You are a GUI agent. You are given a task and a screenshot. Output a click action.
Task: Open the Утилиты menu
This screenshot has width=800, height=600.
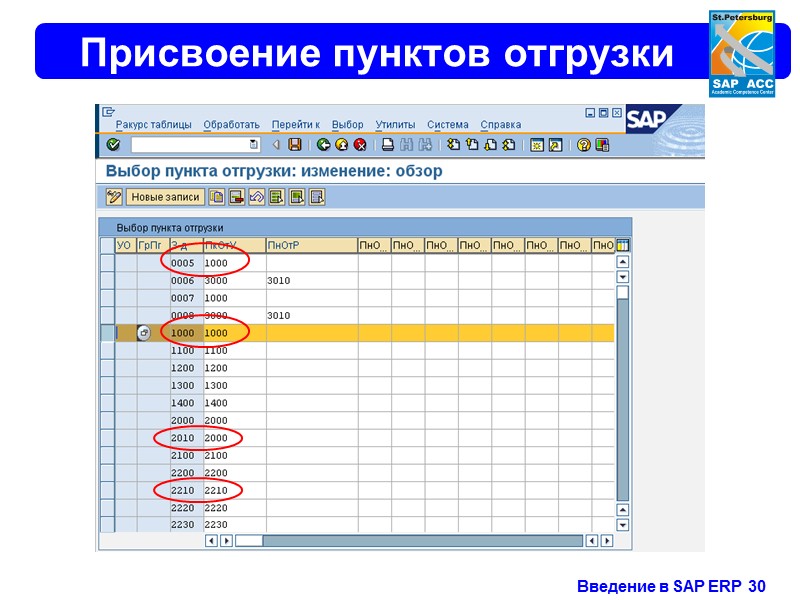[395, 124]
